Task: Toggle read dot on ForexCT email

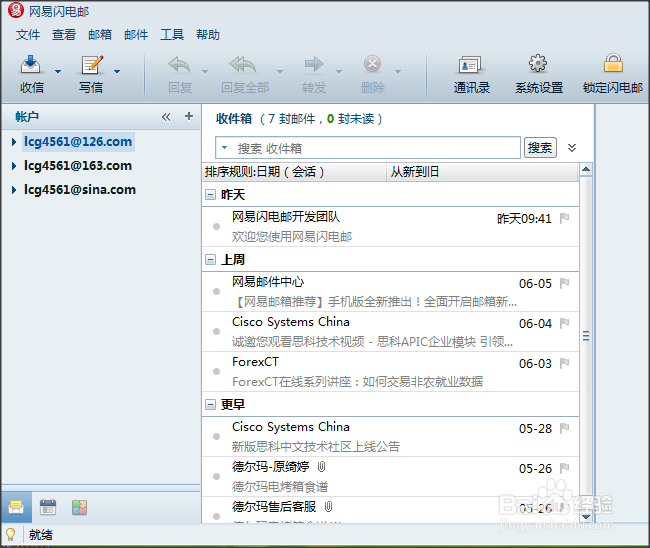Action: (x=216, y=371)
